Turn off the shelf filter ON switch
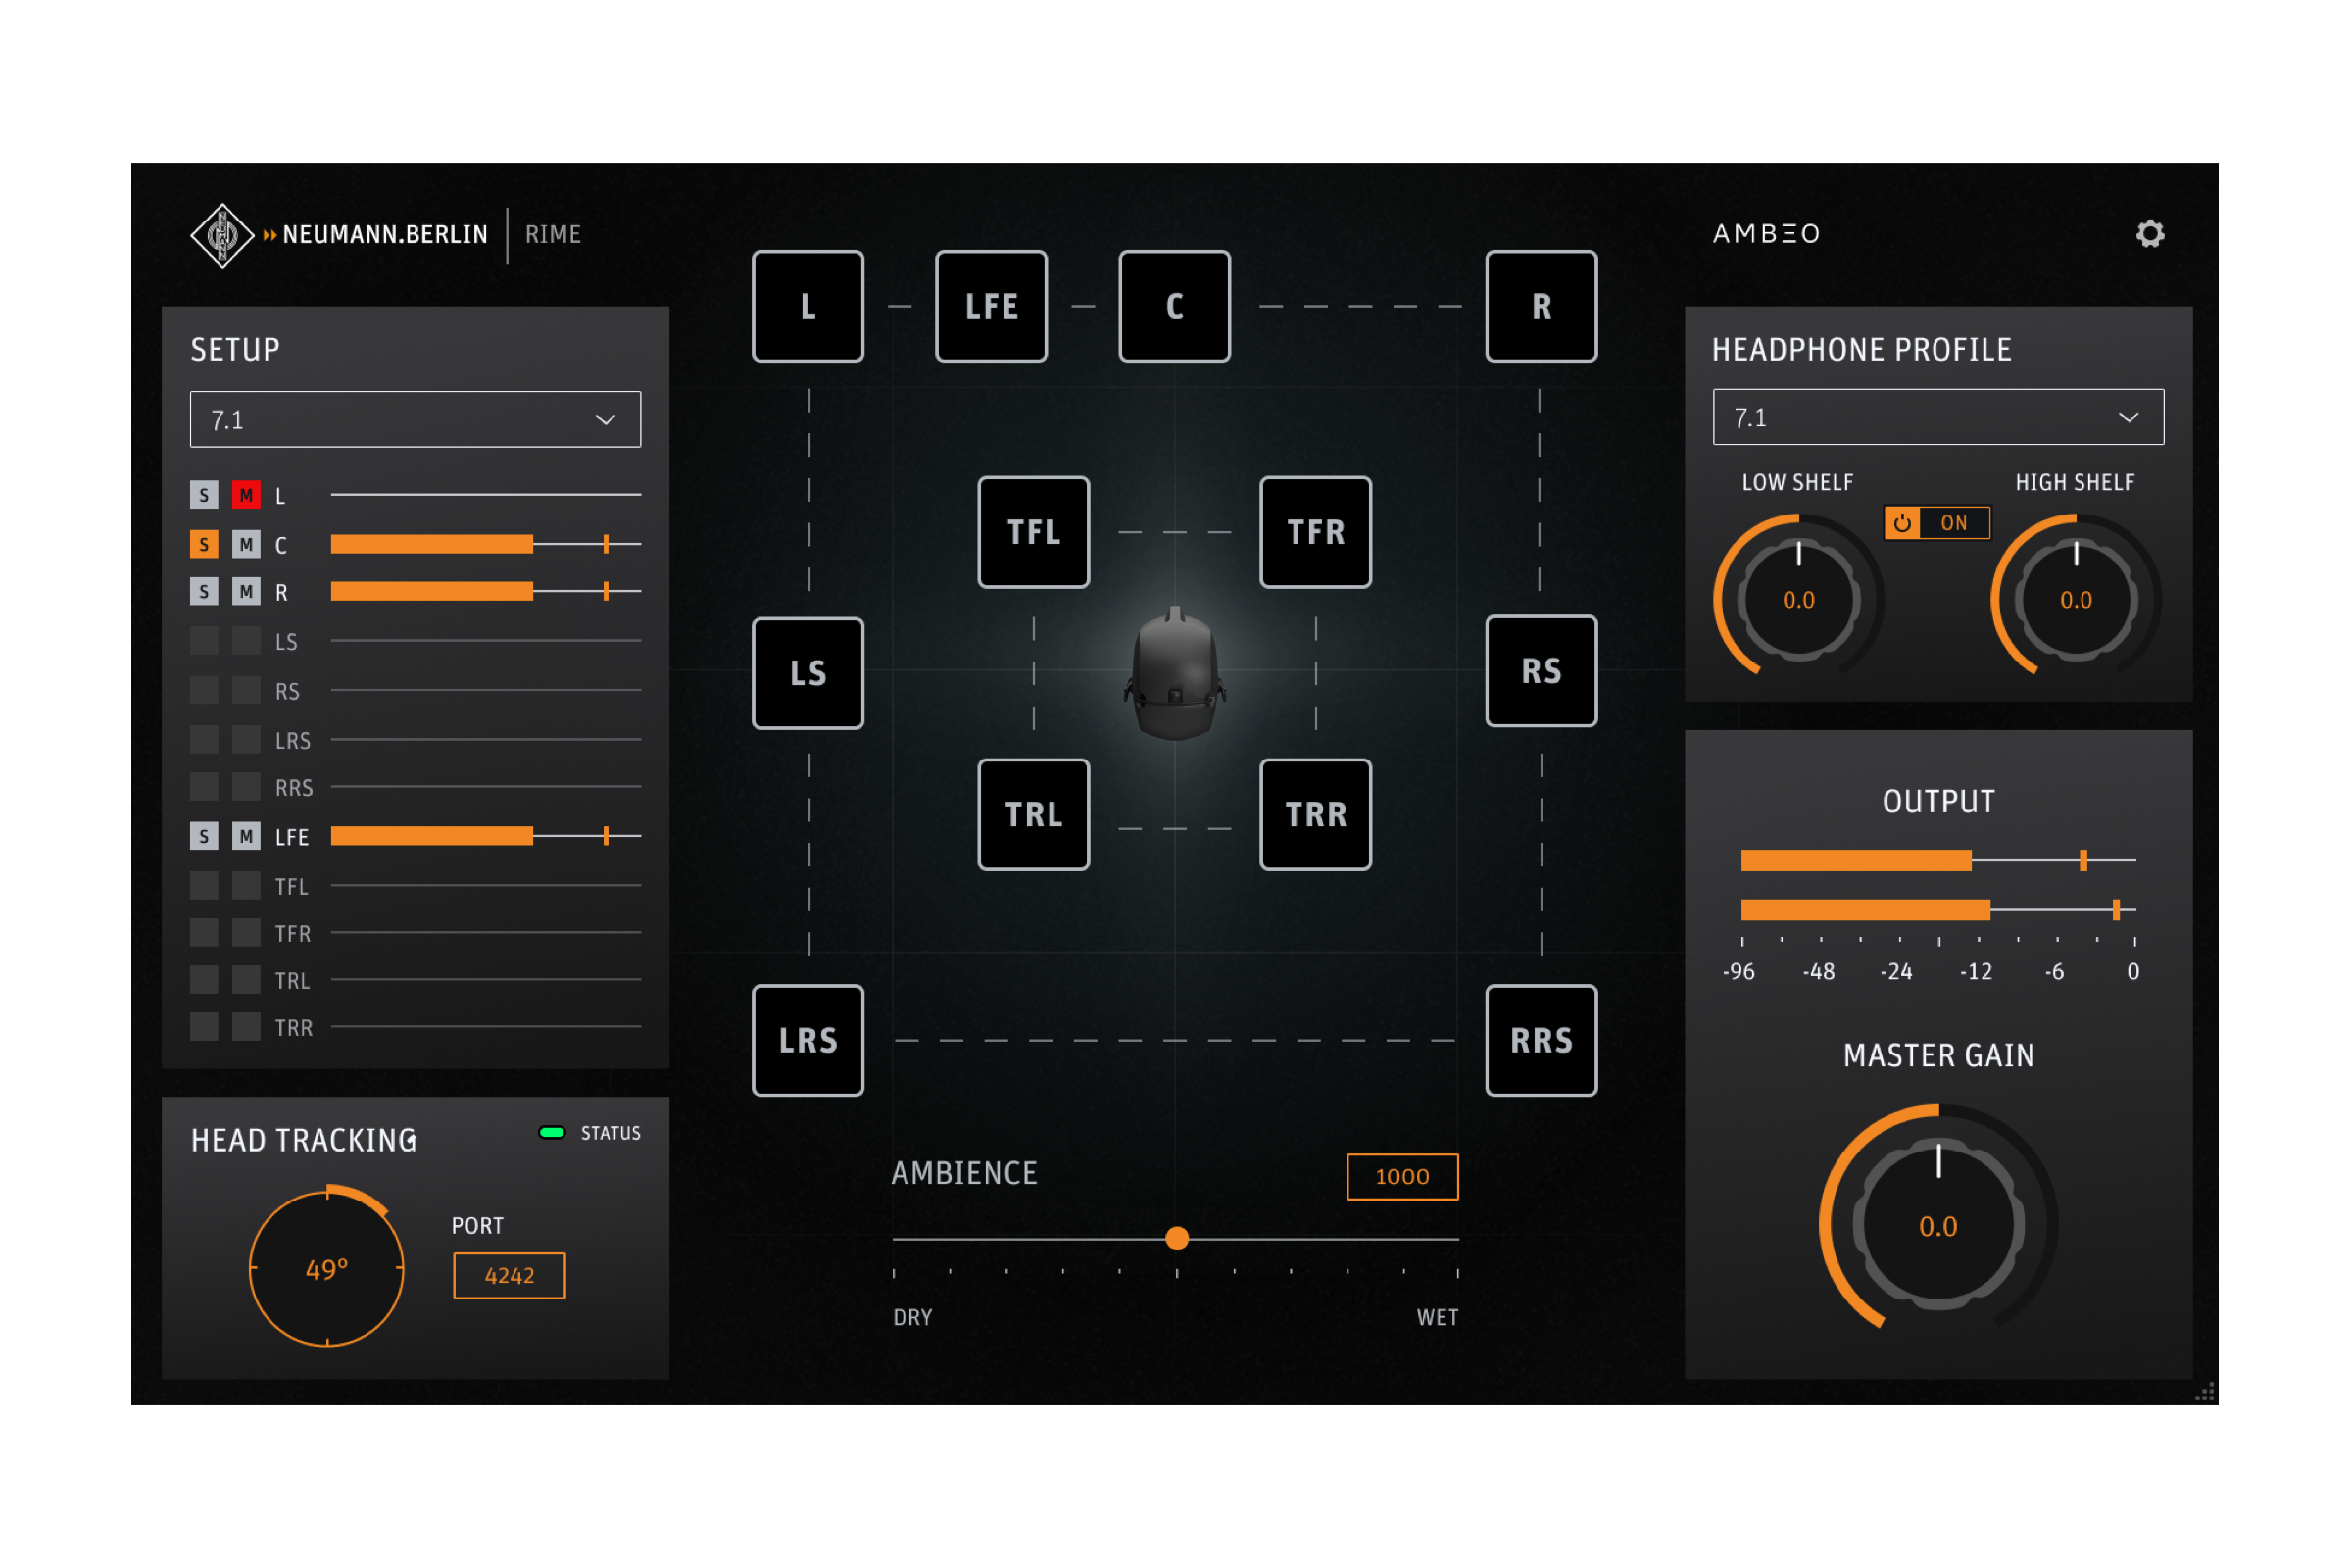 pyautogui.click(x=1936, y=523)
